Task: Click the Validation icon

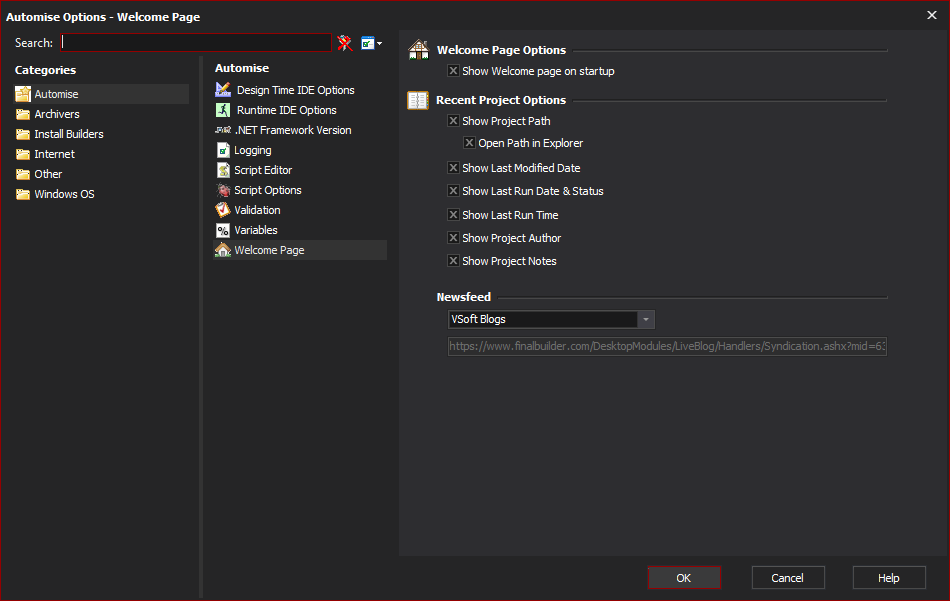Action: click(223, 210)
